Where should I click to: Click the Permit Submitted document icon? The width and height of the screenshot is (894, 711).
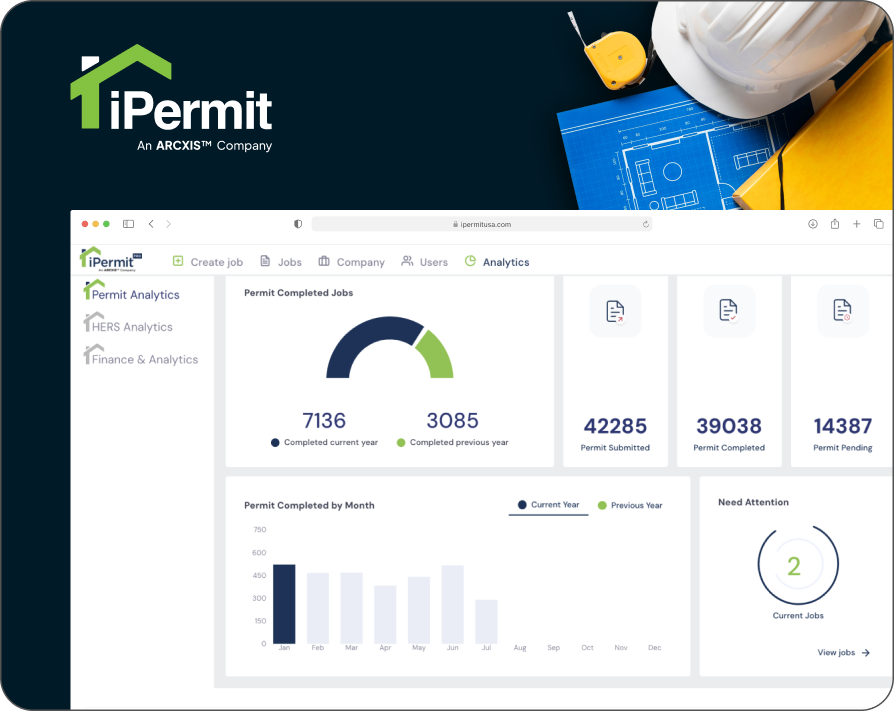(x=615, y=311)
